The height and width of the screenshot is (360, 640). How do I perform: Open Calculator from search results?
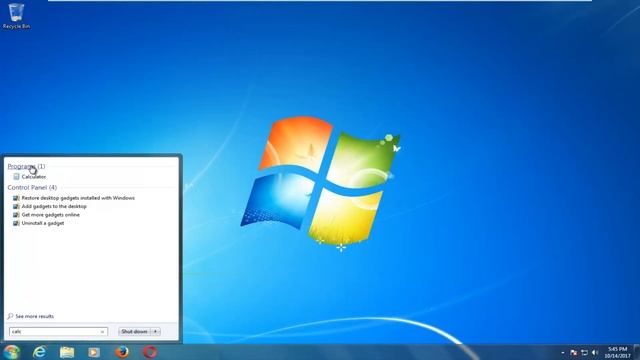33,177
